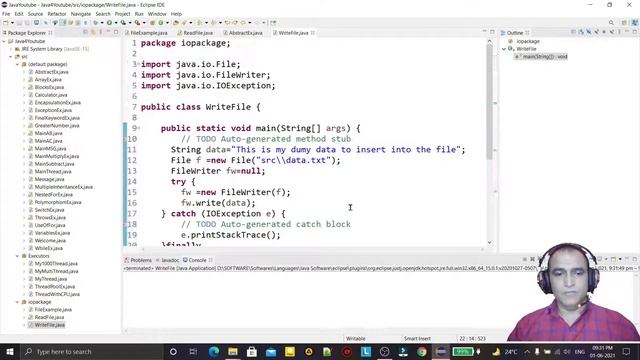Select the Console tab
Viewport: 640px width, 360px height.
pos(197,260)
